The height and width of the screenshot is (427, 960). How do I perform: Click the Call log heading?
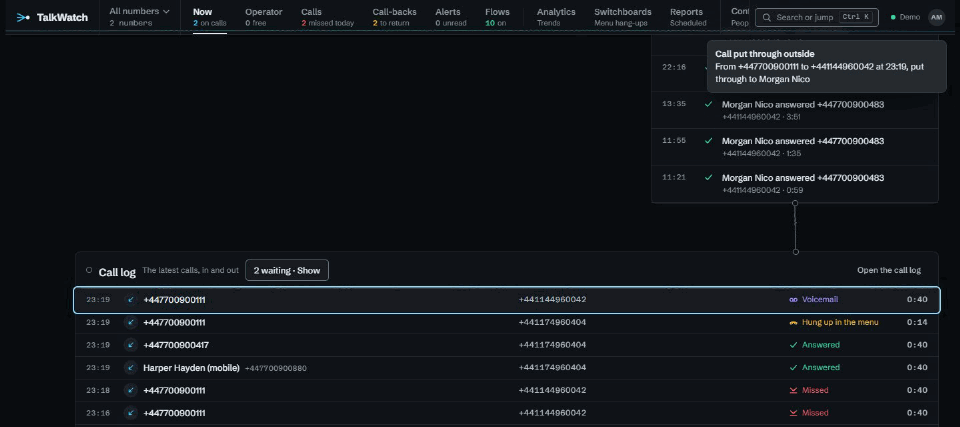[117, 272]
